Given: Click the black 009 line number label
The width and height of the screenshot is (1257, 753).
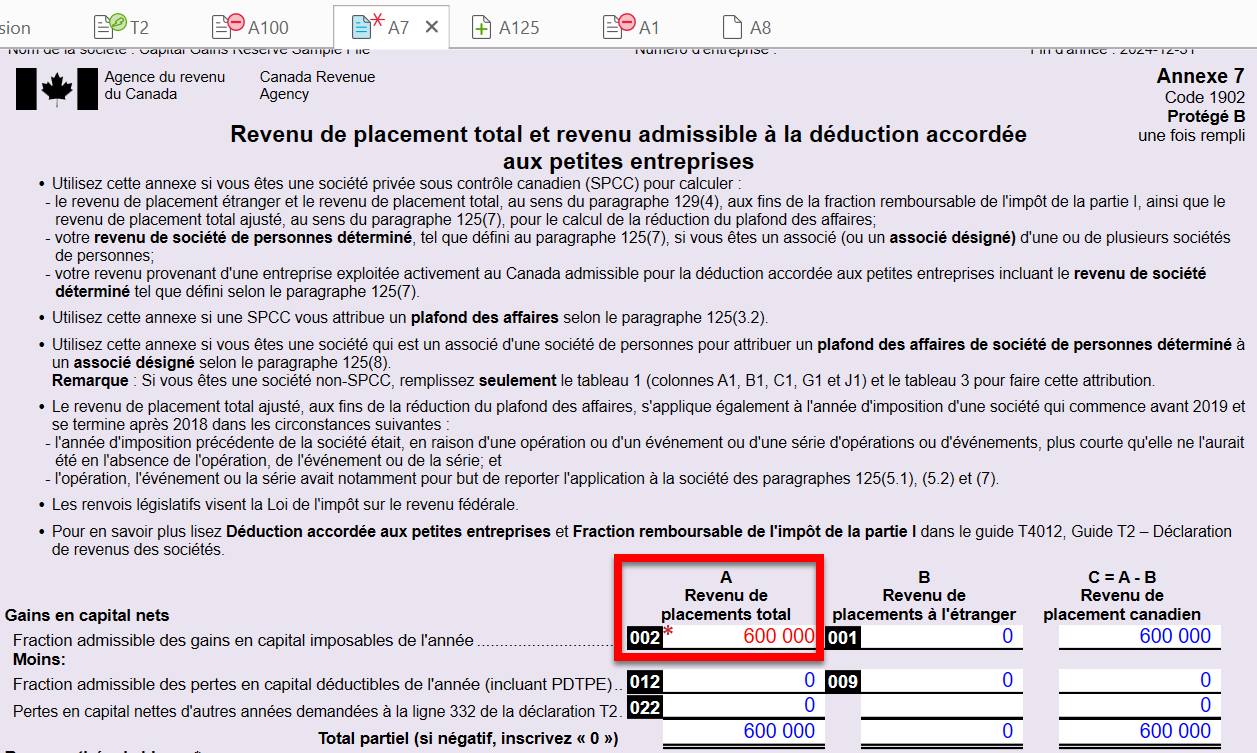Looking at the screenshot, I should [x=841, y=682].
